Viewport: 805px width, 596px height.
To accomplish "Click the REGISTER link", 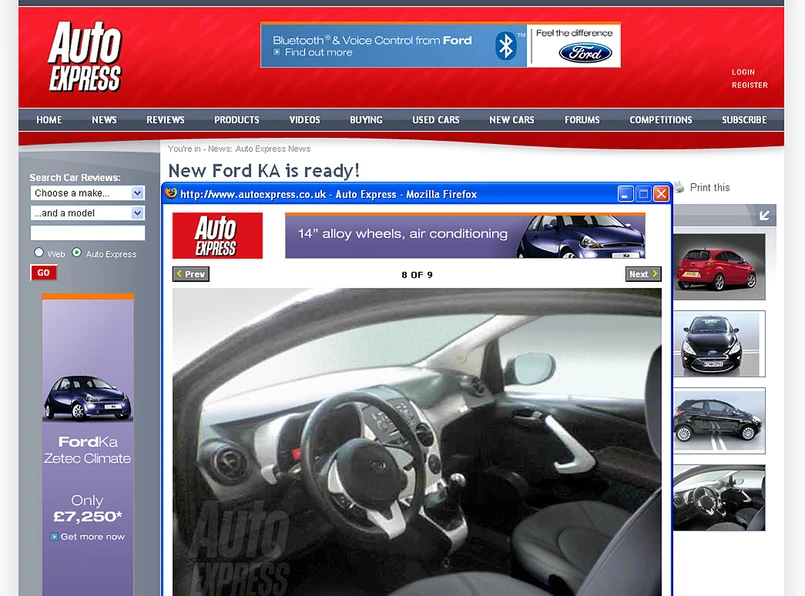I will 750,85.
